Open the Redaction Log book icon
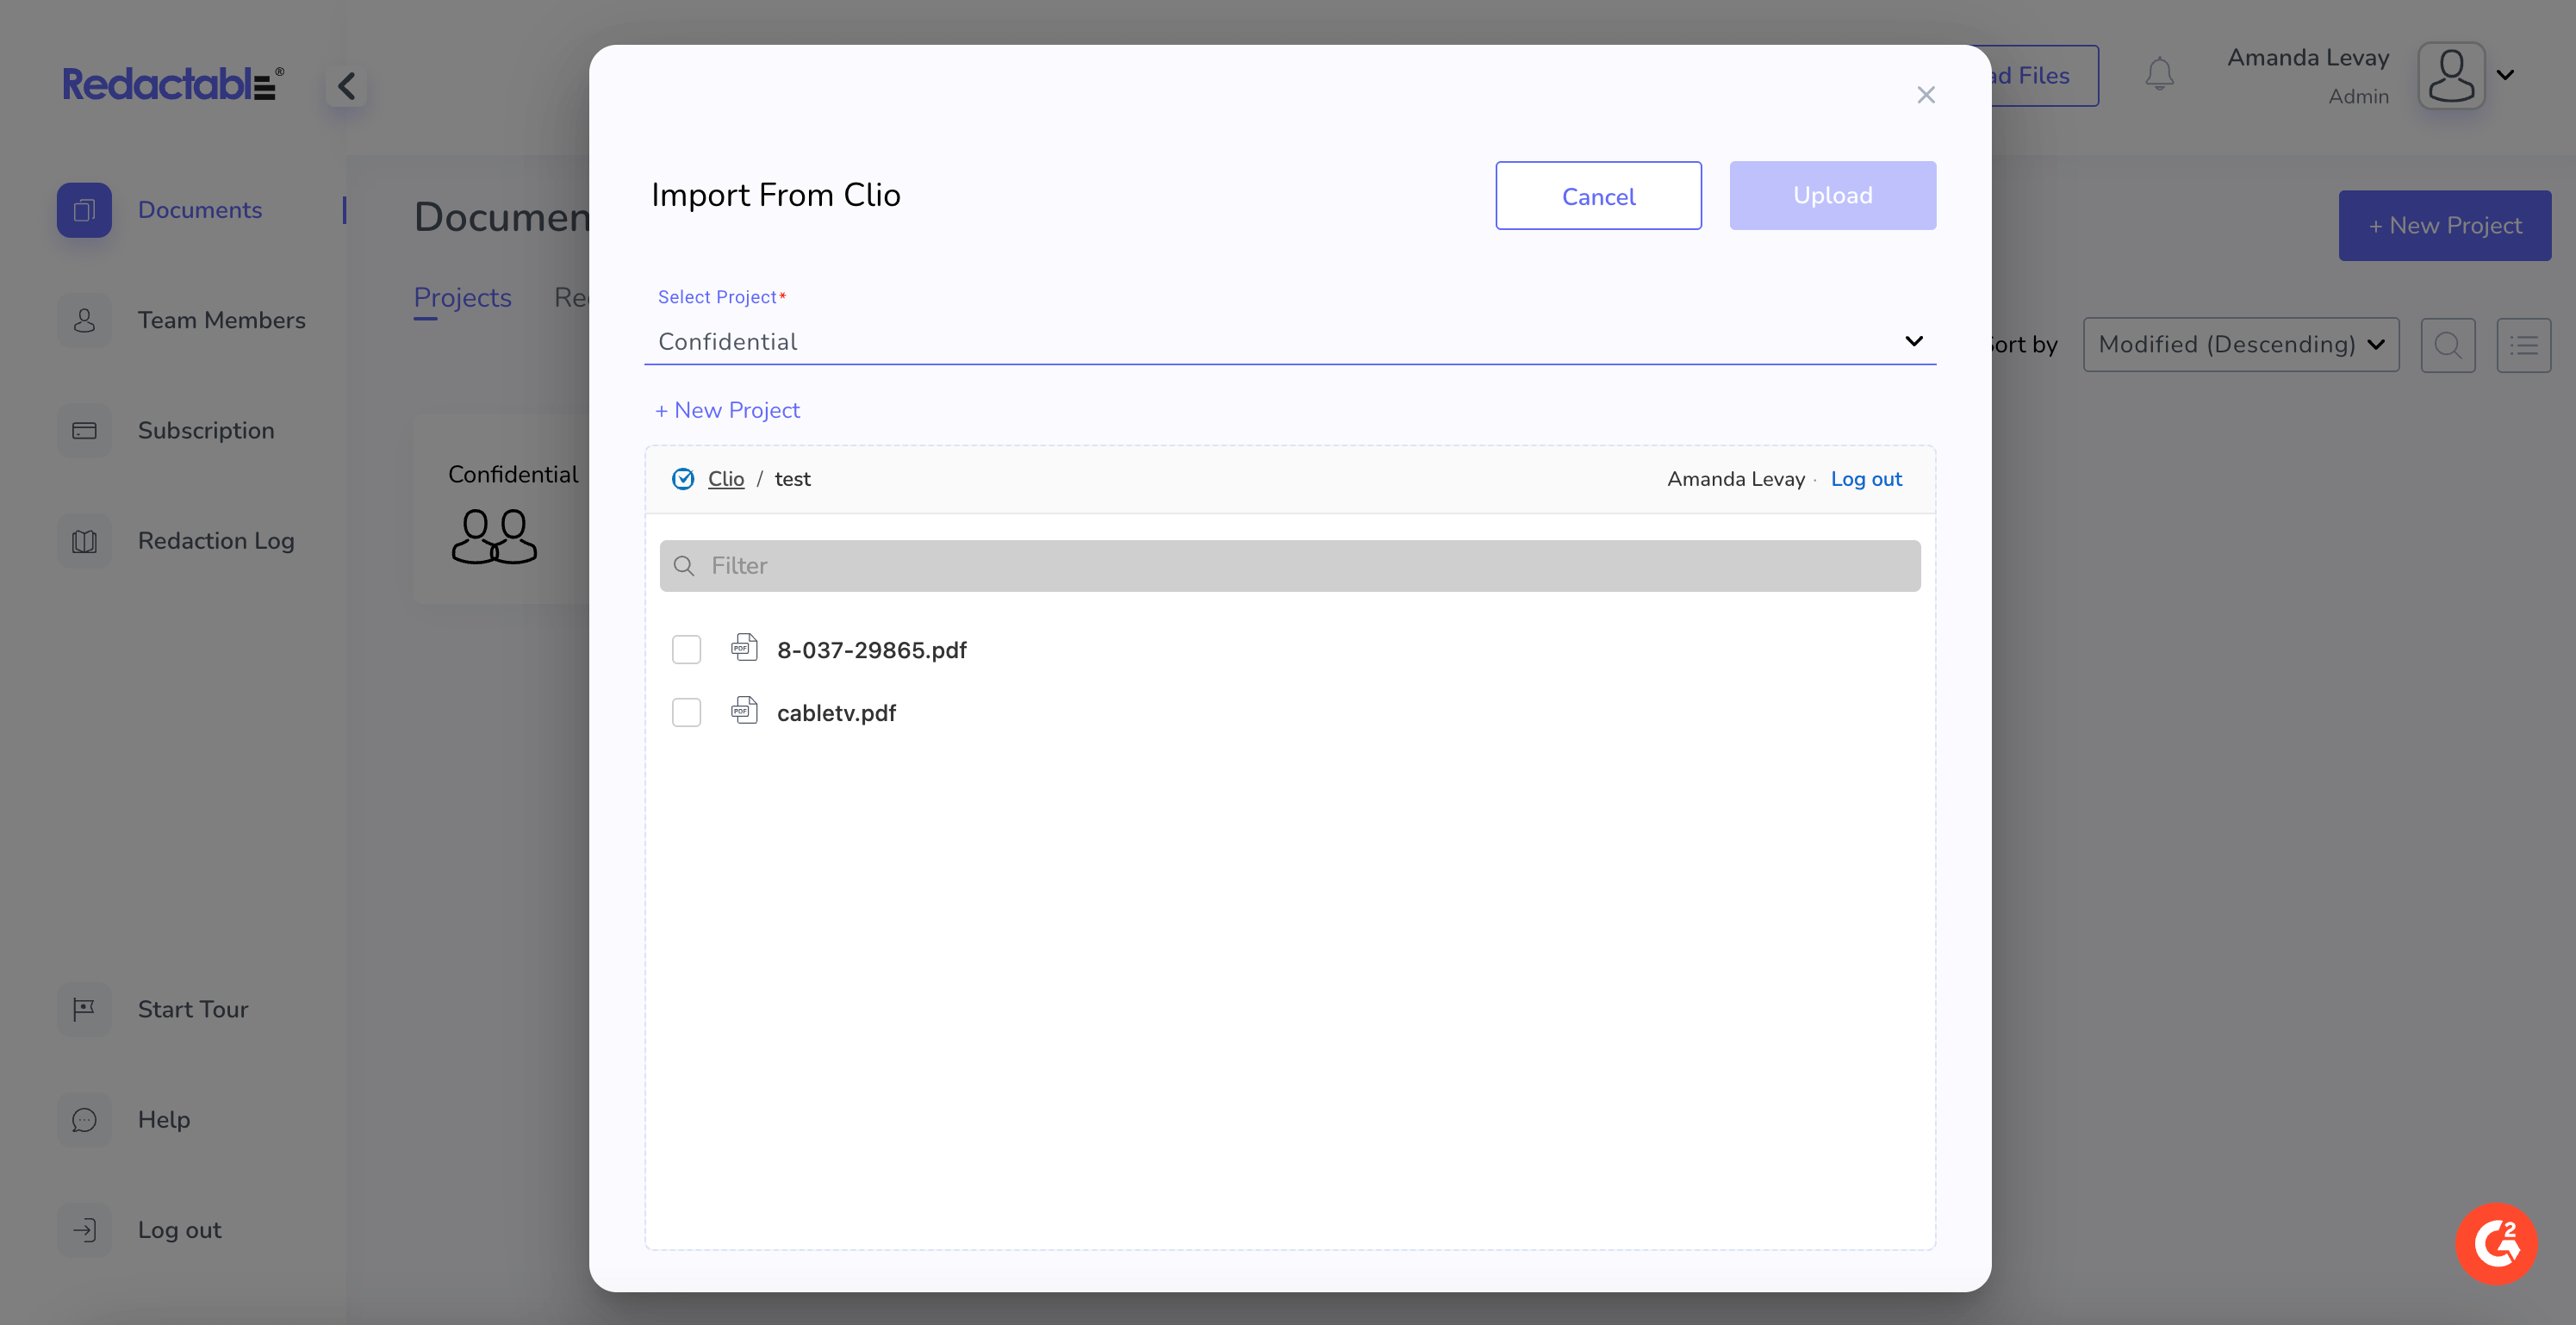 [x=84, y=541]
